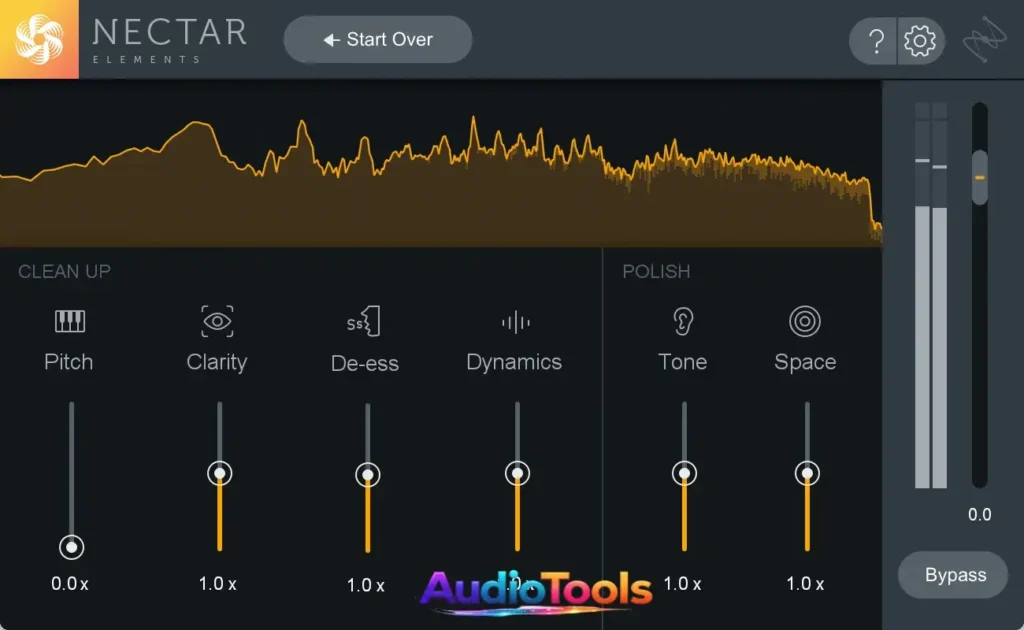Grab the Dynamics slider handle

coord(515,471)
